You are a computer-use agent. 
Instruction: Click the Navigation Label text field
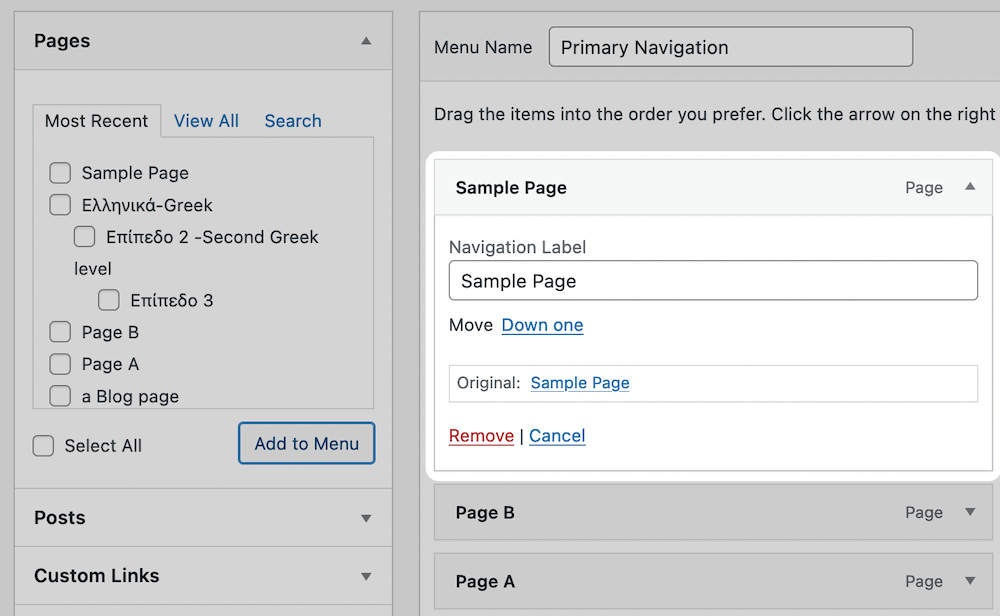pyautogui.click(x=713, y=281)
